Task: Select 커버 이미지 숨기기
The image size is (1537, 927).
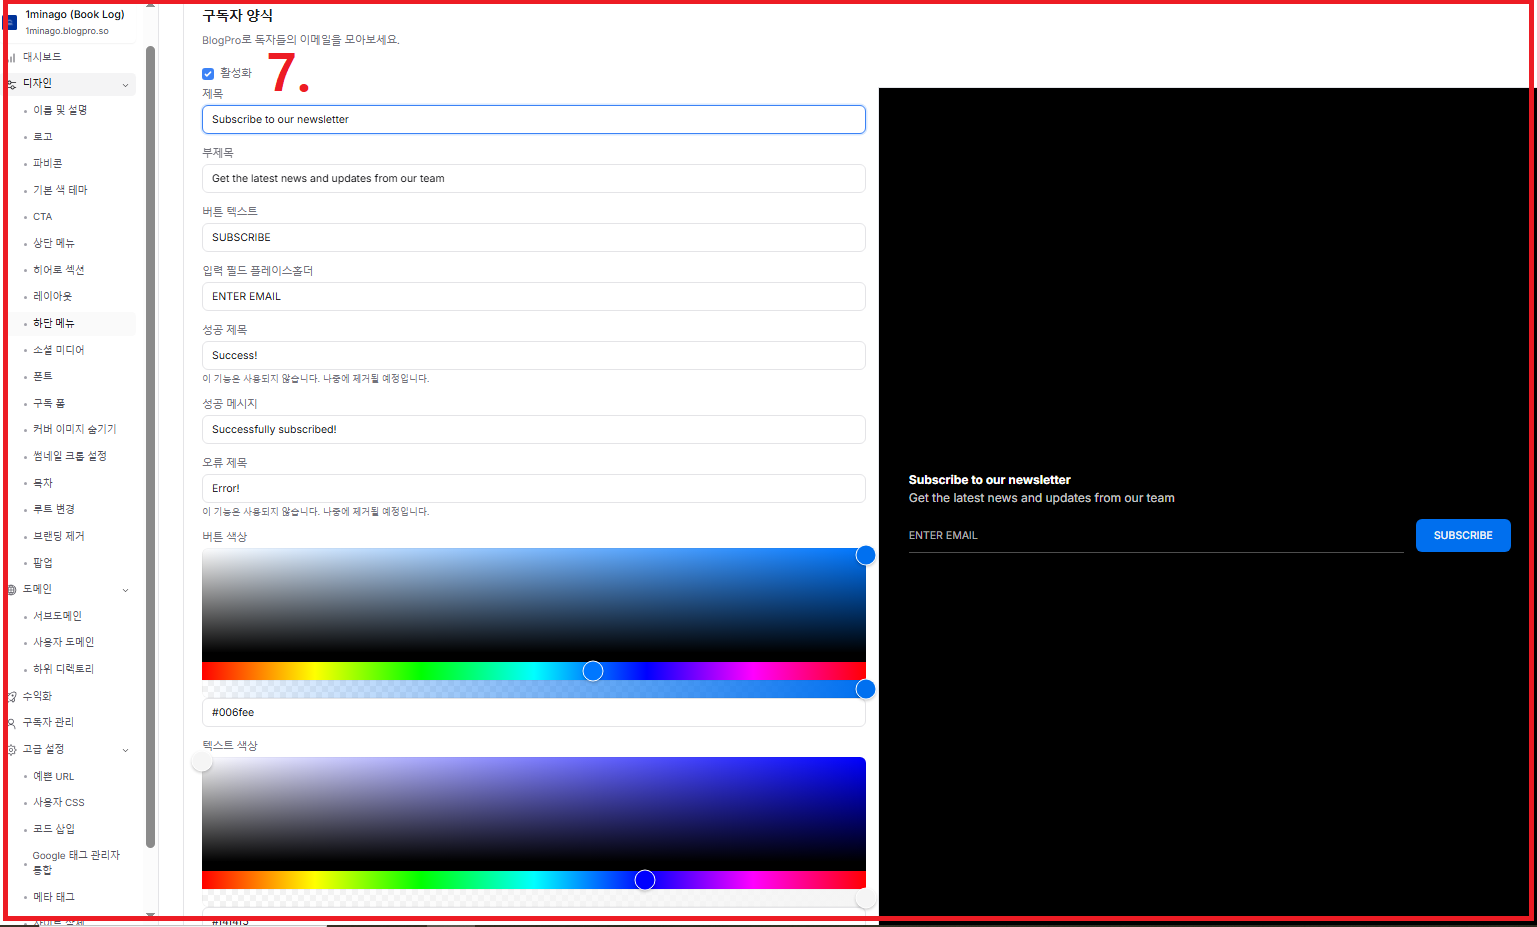Action: (x=75, y=429)
